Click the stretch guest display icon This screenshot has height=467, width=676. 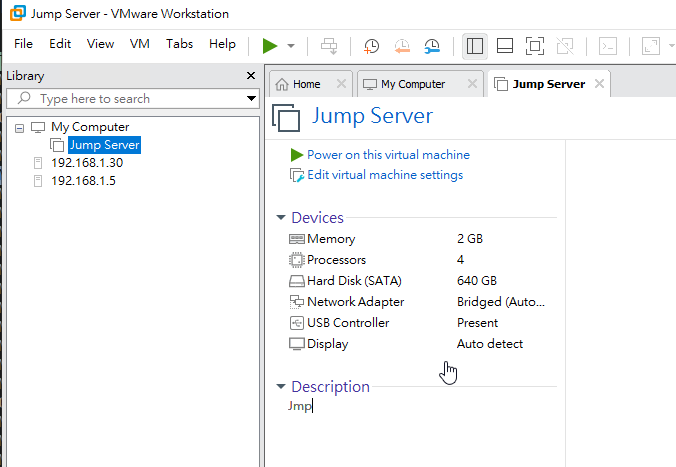coord(651,46)
